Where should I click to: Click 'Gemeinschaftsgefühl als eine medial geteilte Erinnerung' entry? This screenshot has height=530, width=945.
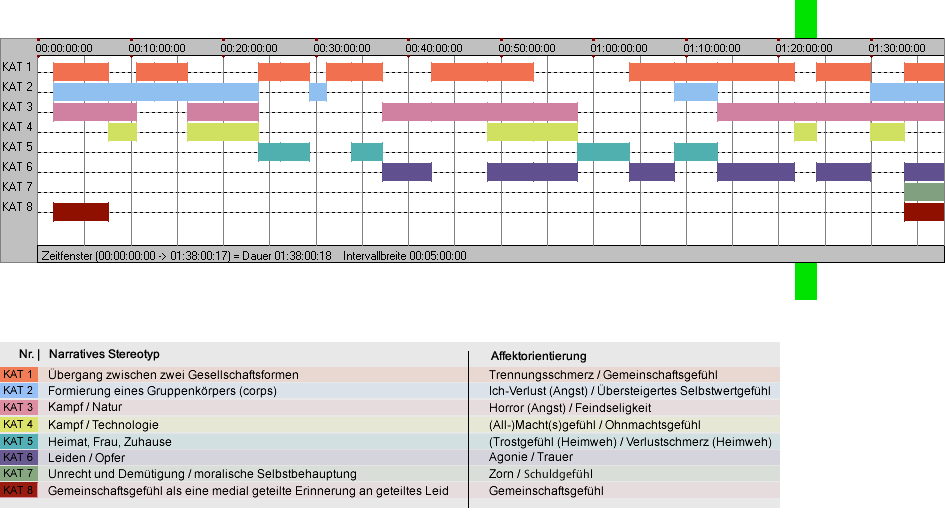pyautogui.click(x=248, y=491)
